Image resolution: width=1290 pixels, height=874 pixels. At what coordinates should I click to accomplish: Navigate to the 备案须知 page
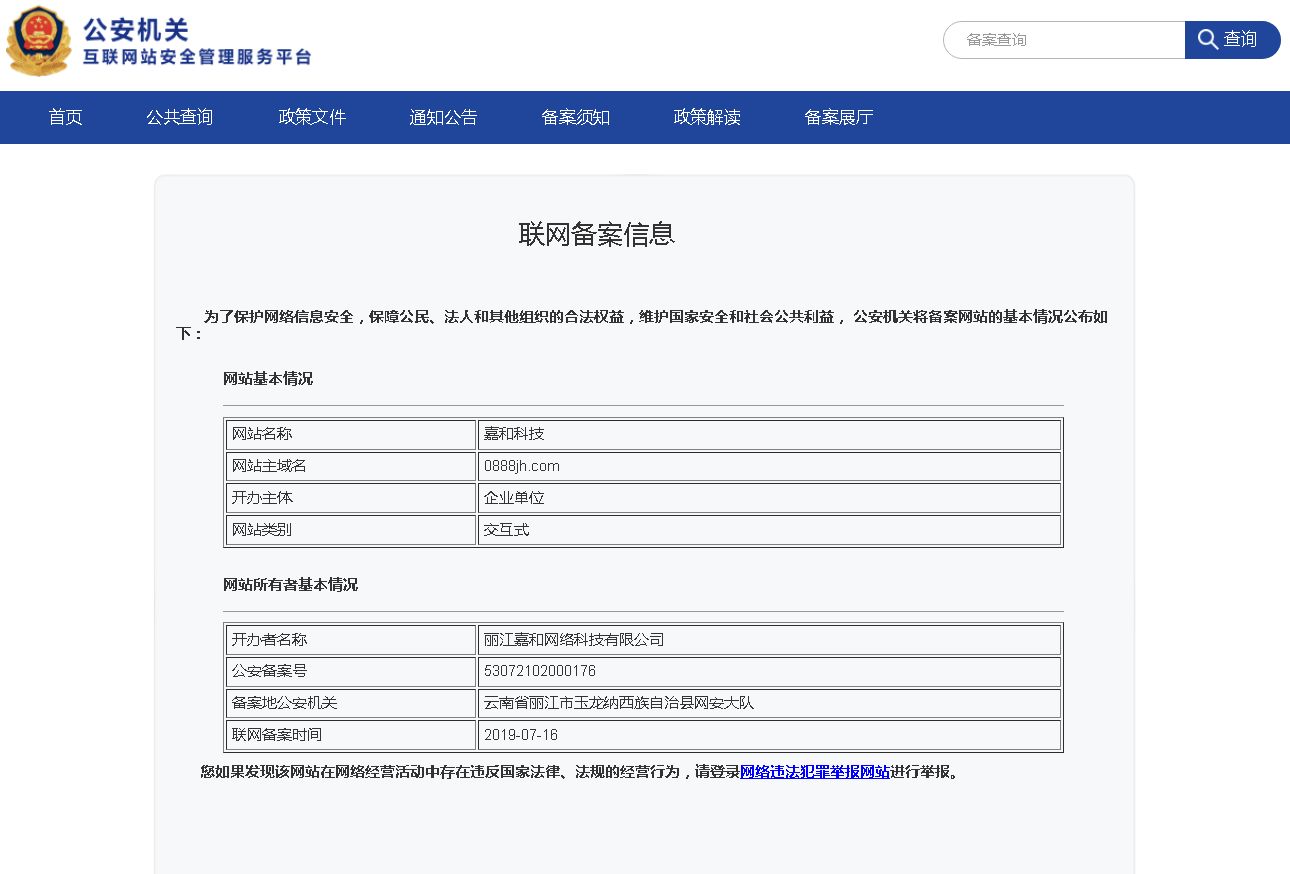pos(576,117)
